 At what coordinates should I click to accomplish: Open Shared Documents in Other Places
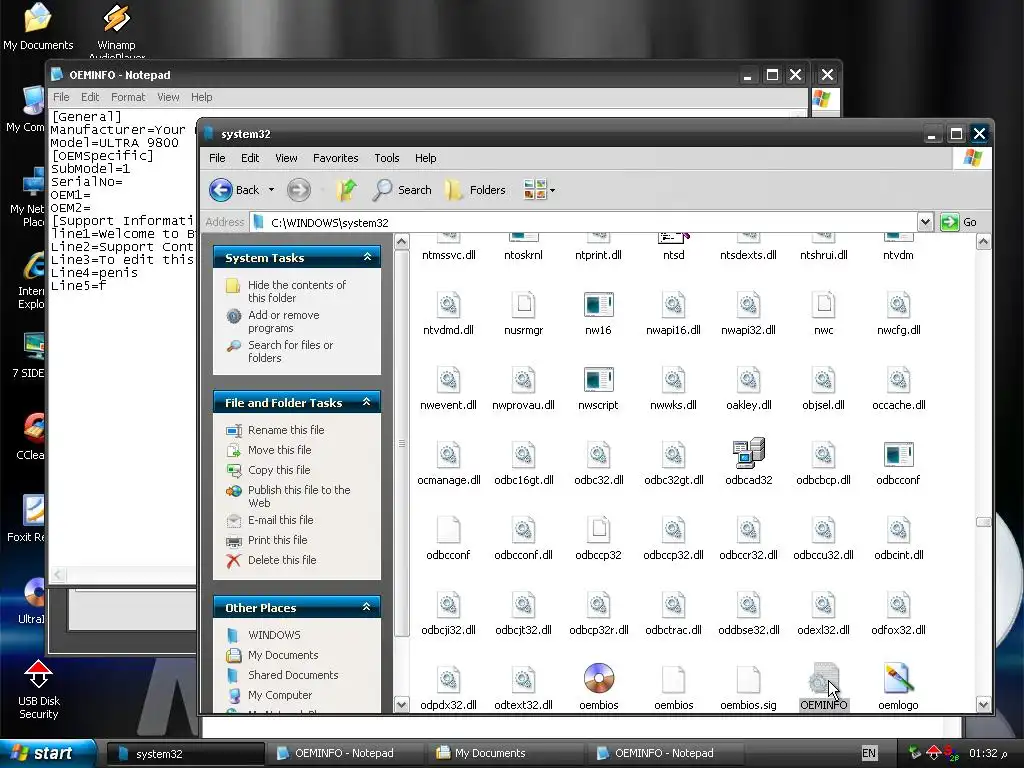pyautogui.click(x=293, y=675)
